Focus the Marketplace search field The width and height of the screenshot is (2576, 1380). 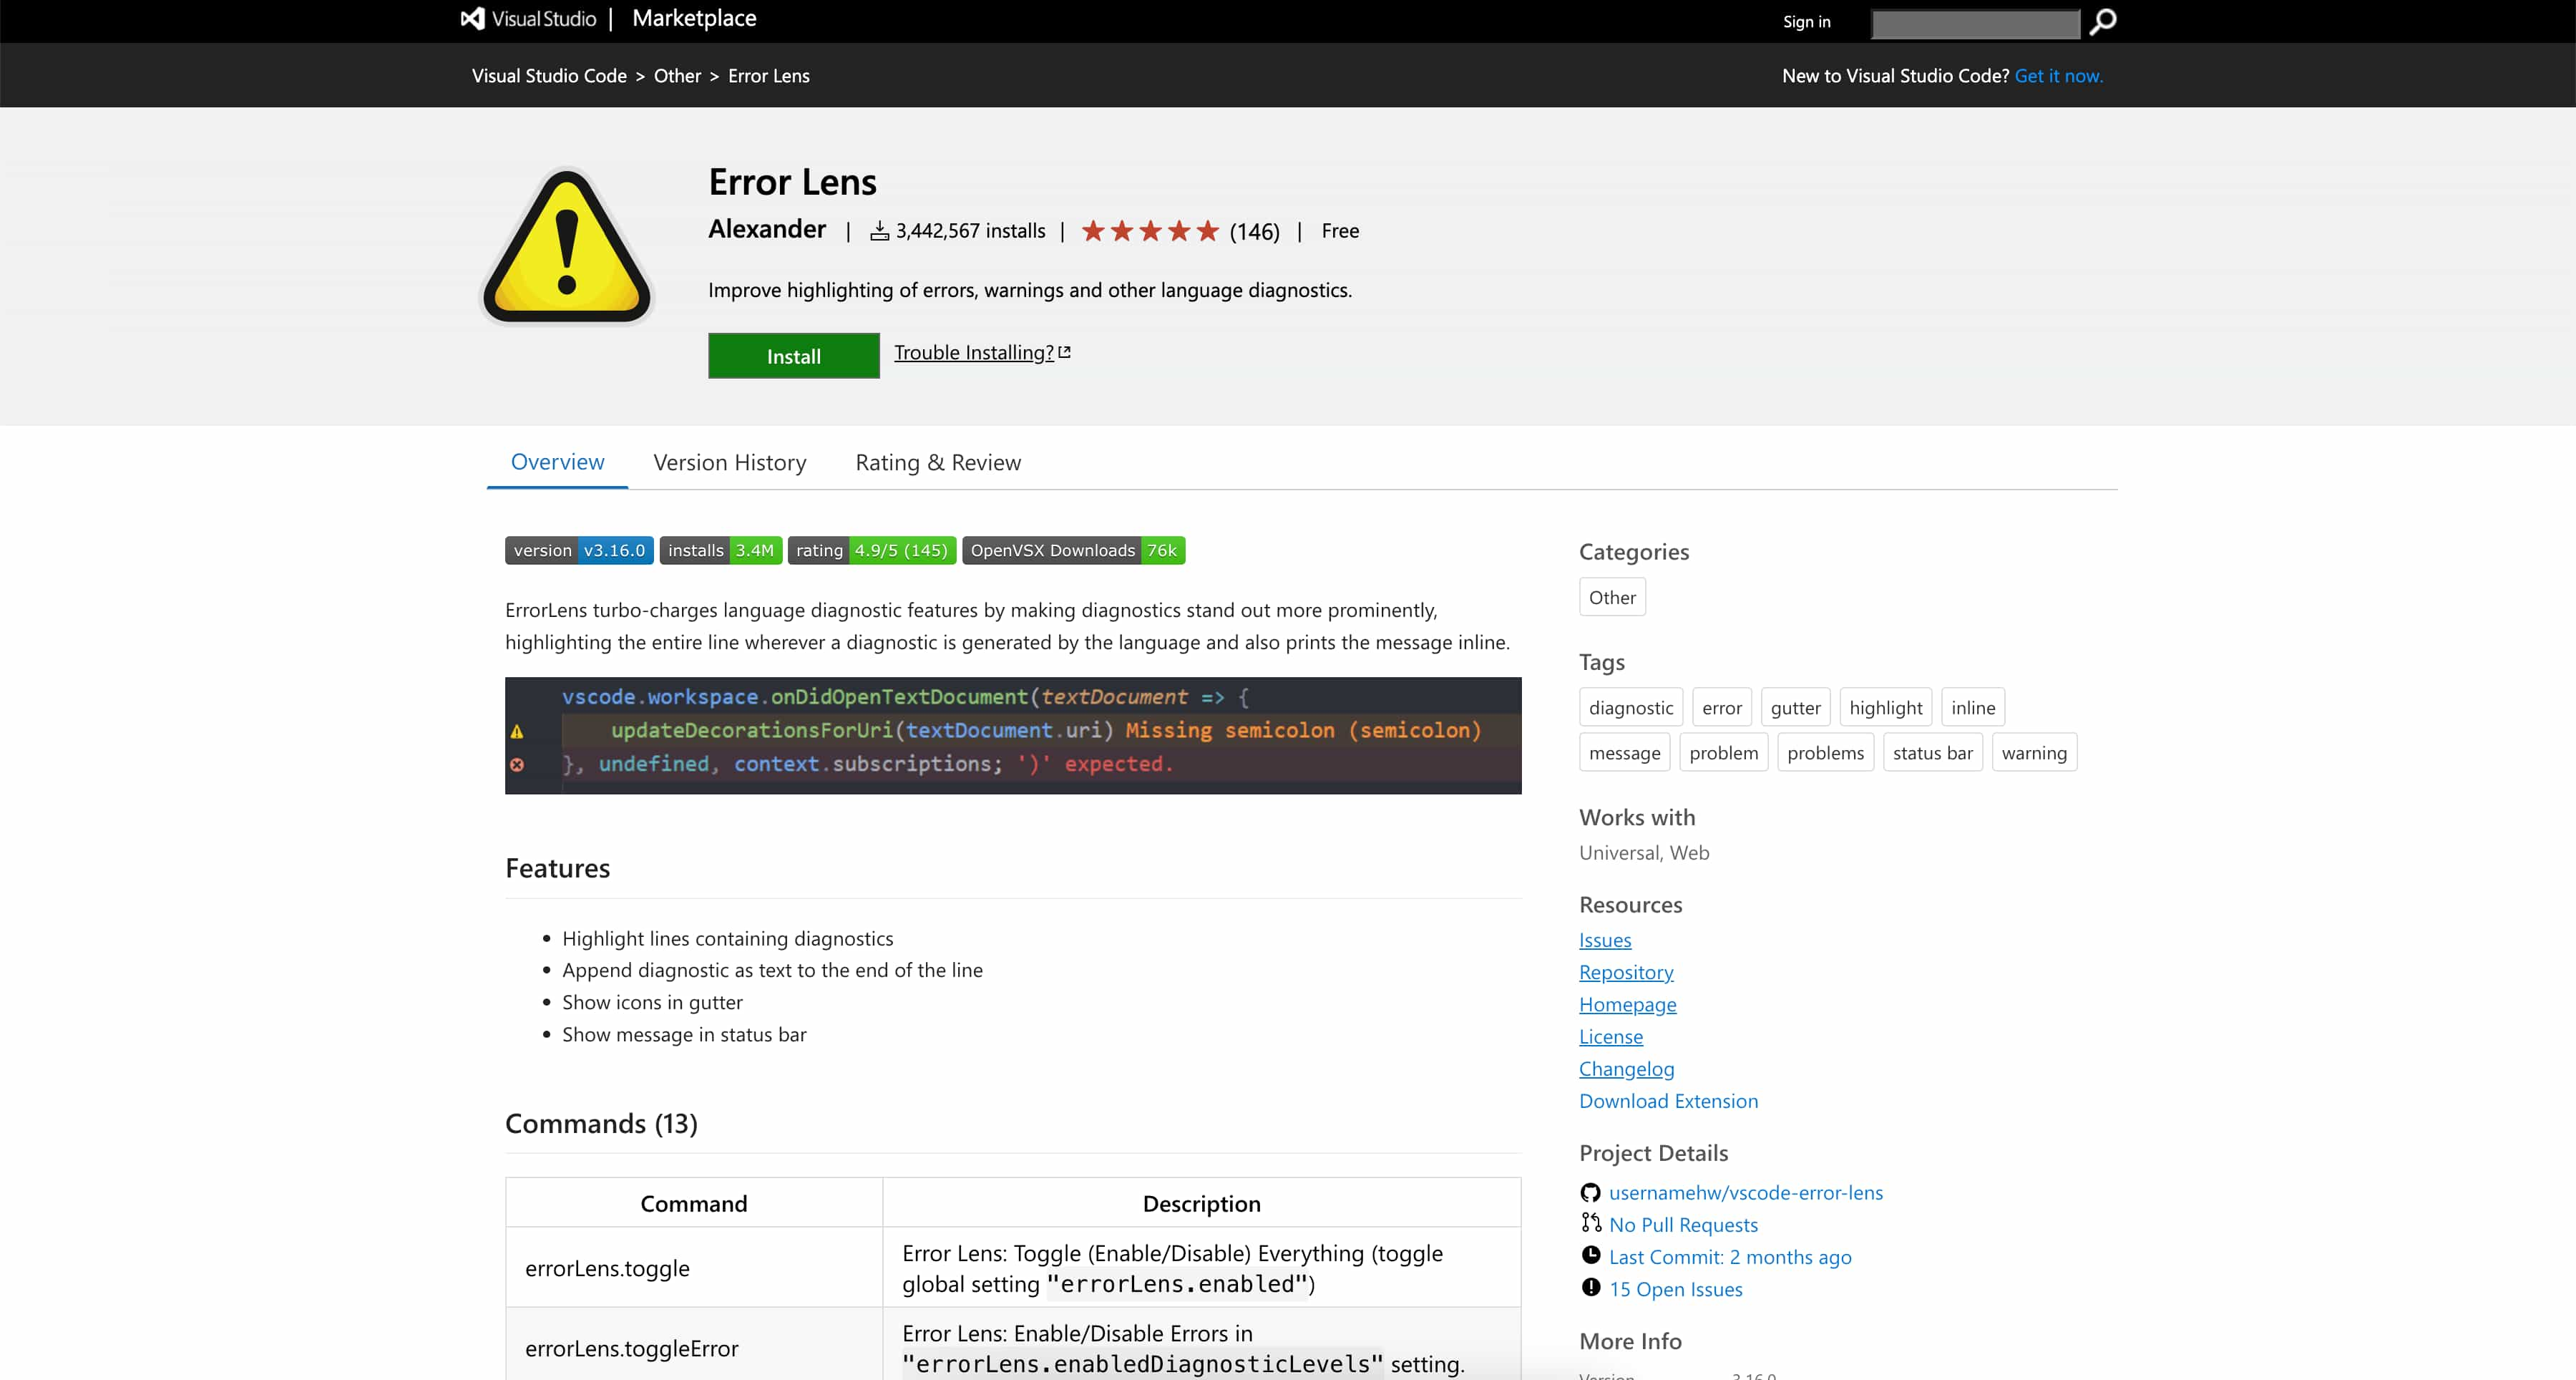[x=1975, y=23]
